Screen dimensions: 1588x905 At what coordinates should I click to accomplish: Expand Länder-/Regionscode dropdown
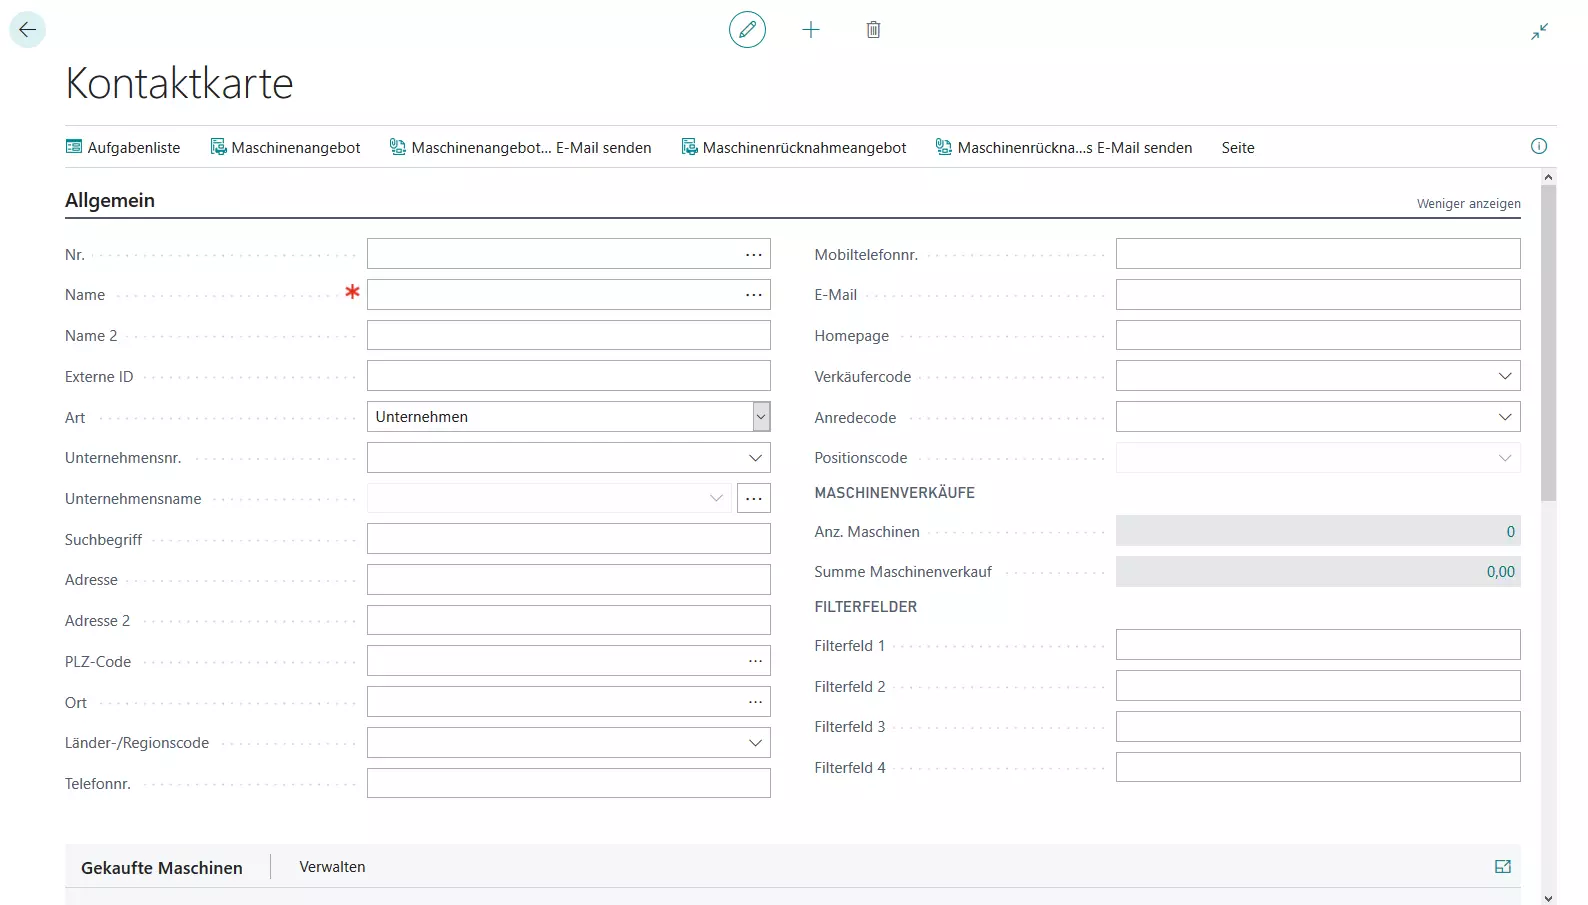tap(755, 743)
